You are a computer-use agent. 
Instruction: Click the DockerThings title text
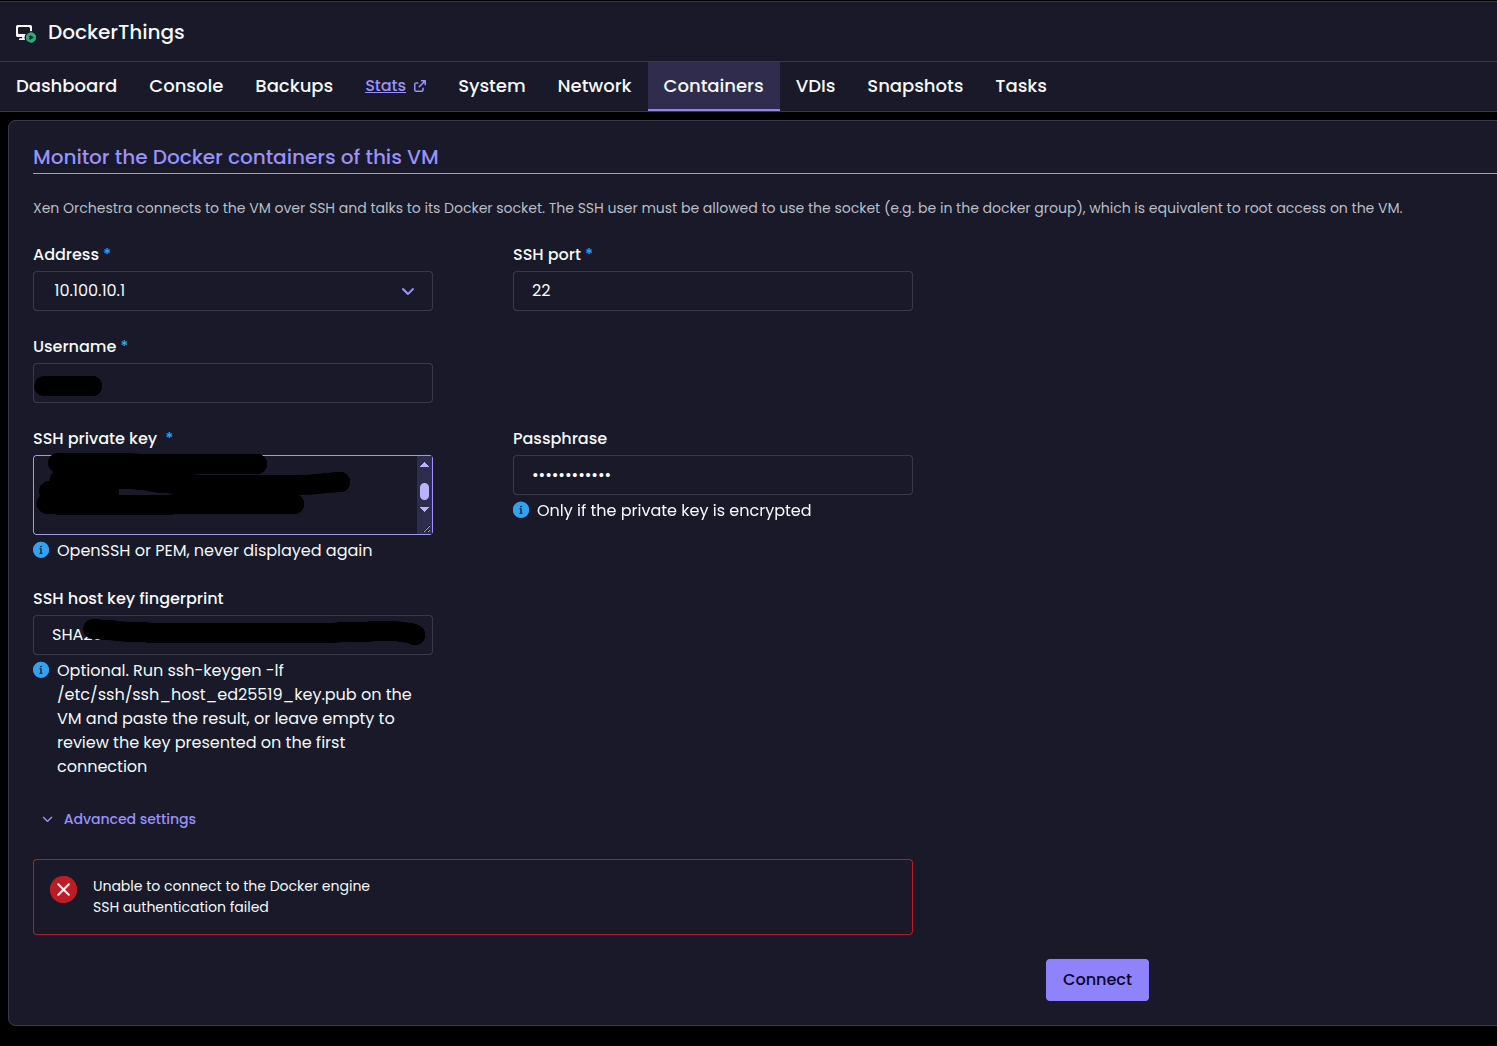pyautogui.click(x=116, y=32)
